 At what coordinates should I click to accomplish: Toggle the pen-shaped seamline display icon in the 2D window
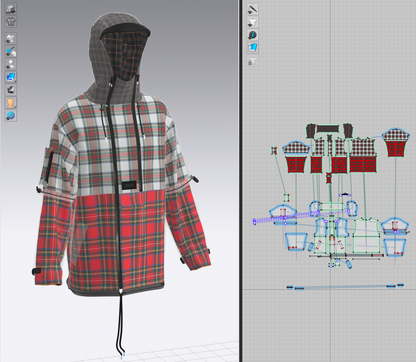coord(252,9)
